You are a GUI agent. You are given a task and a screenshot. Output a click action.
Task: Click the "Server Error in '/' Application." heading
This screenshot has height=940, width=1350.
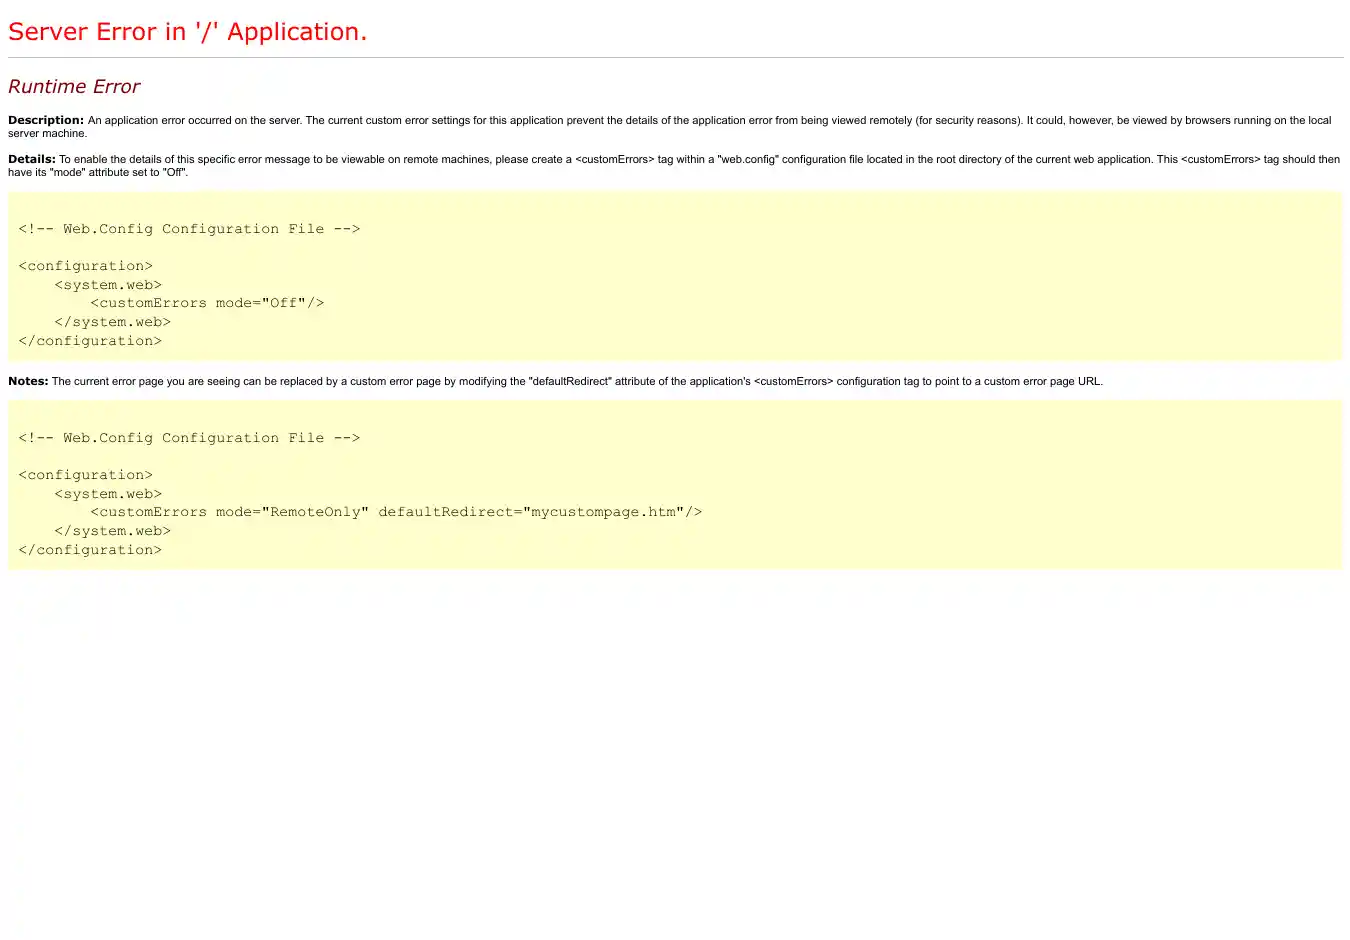[187, 32]
